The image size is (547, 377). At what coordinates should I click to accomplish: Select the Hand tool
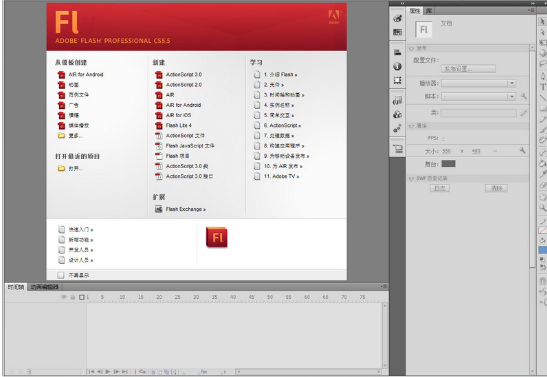click(x=543, y=197)
